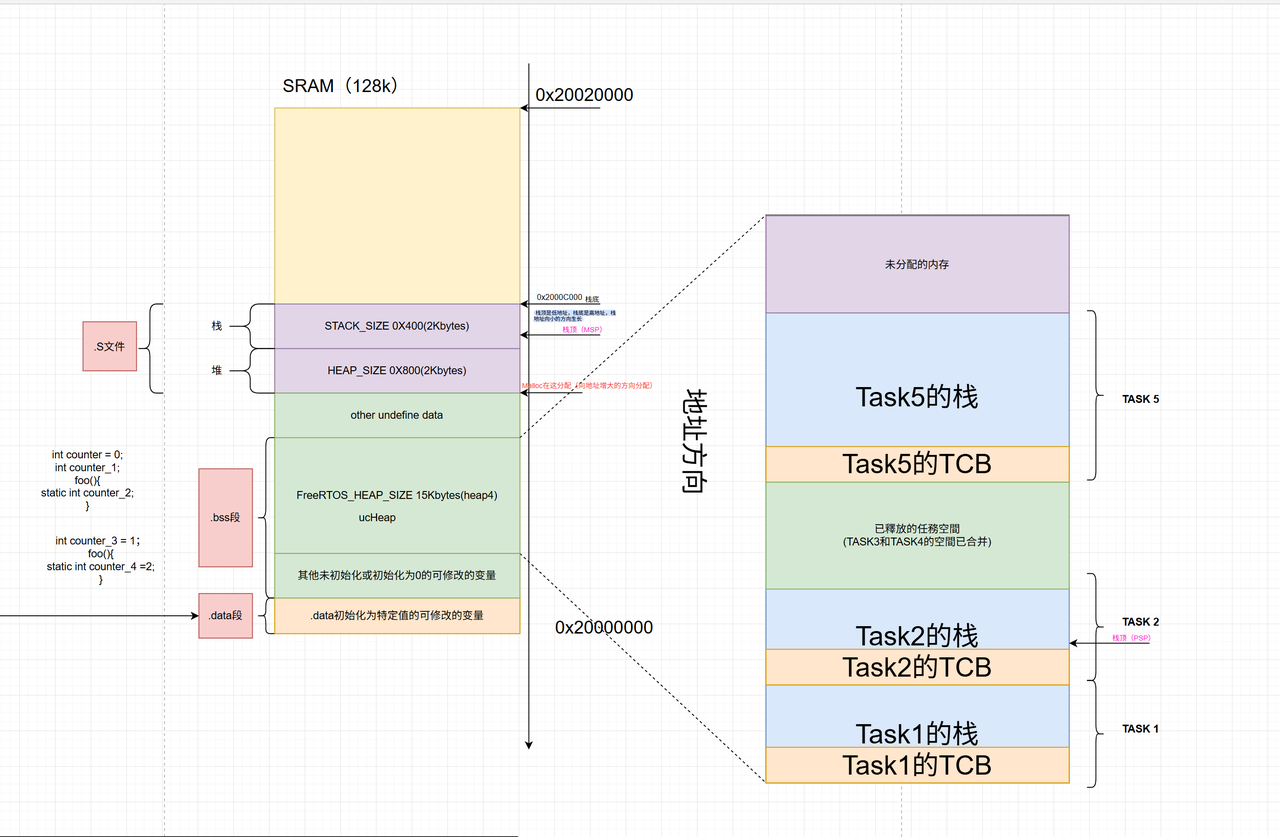1280x837 pixels.
Task: Click the 0x20020000 address label
Action: 585,95
